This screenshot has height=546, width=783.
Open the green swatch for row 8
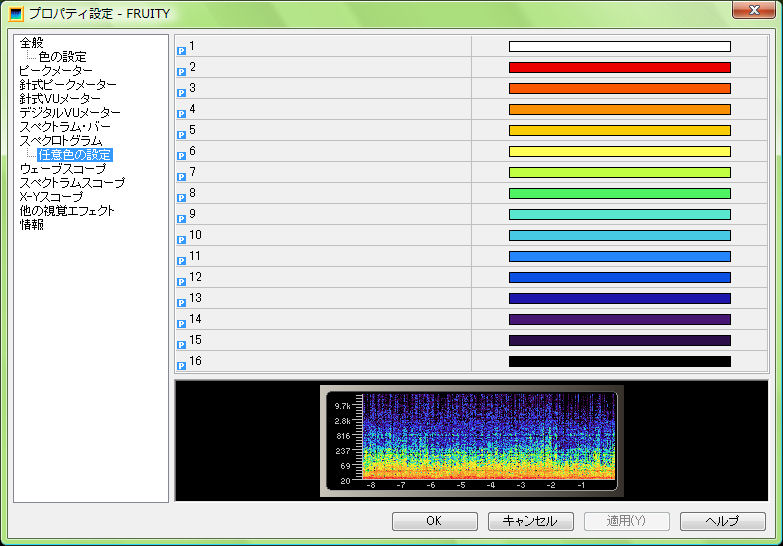click(x=620, y=193)
